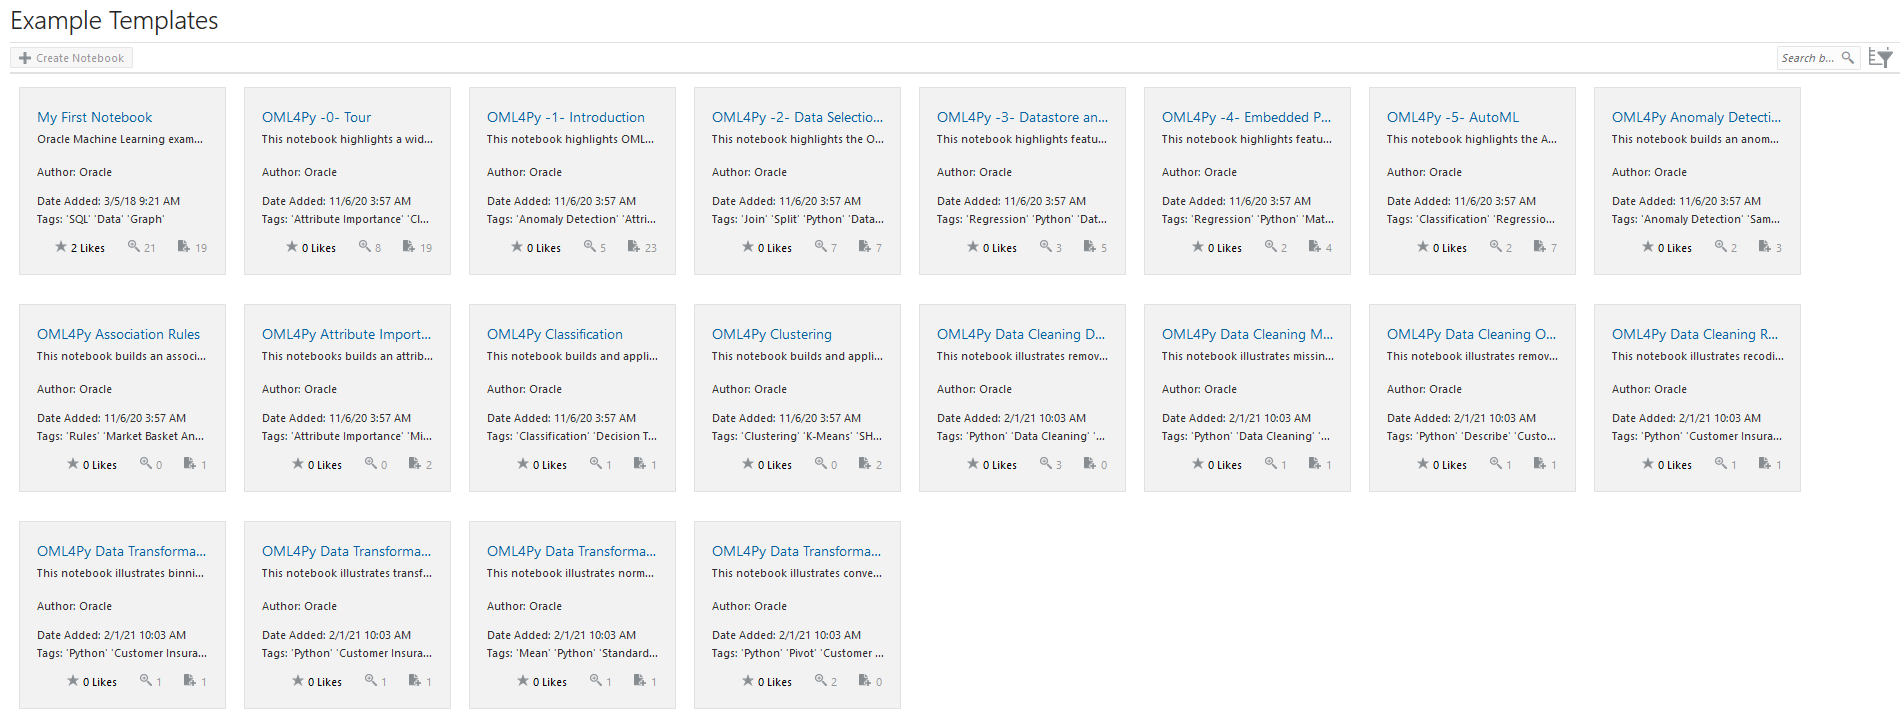Open the OML4Py Data Cleaning M... notebook

pyautogui.click(x=1247, y=334)
